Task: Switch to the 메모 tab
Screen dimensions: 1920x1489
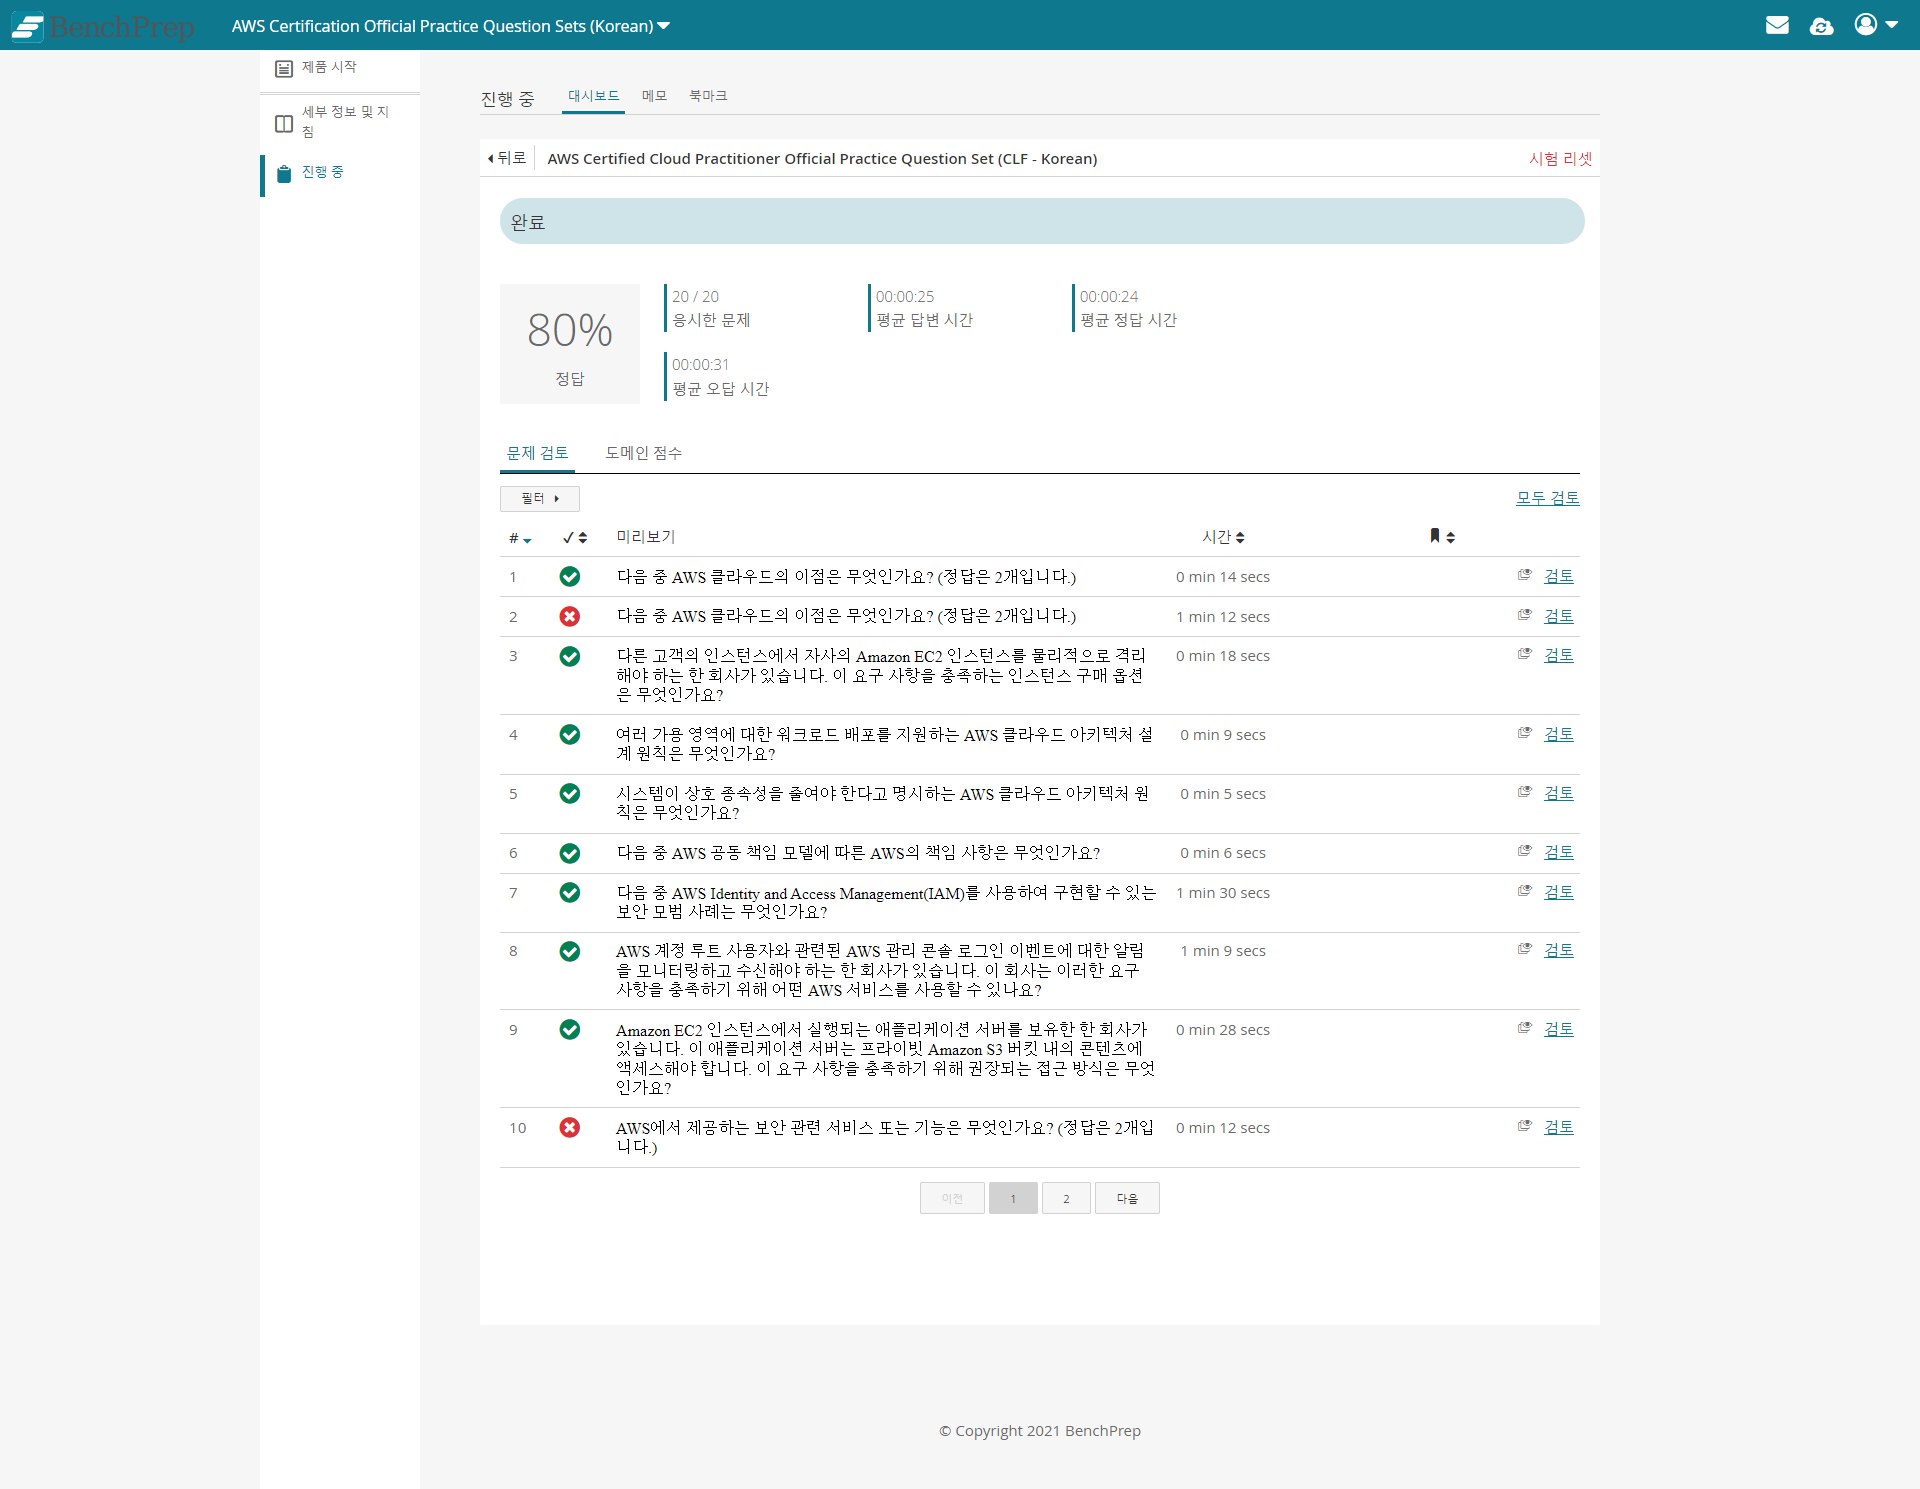Action: [654, 96]
